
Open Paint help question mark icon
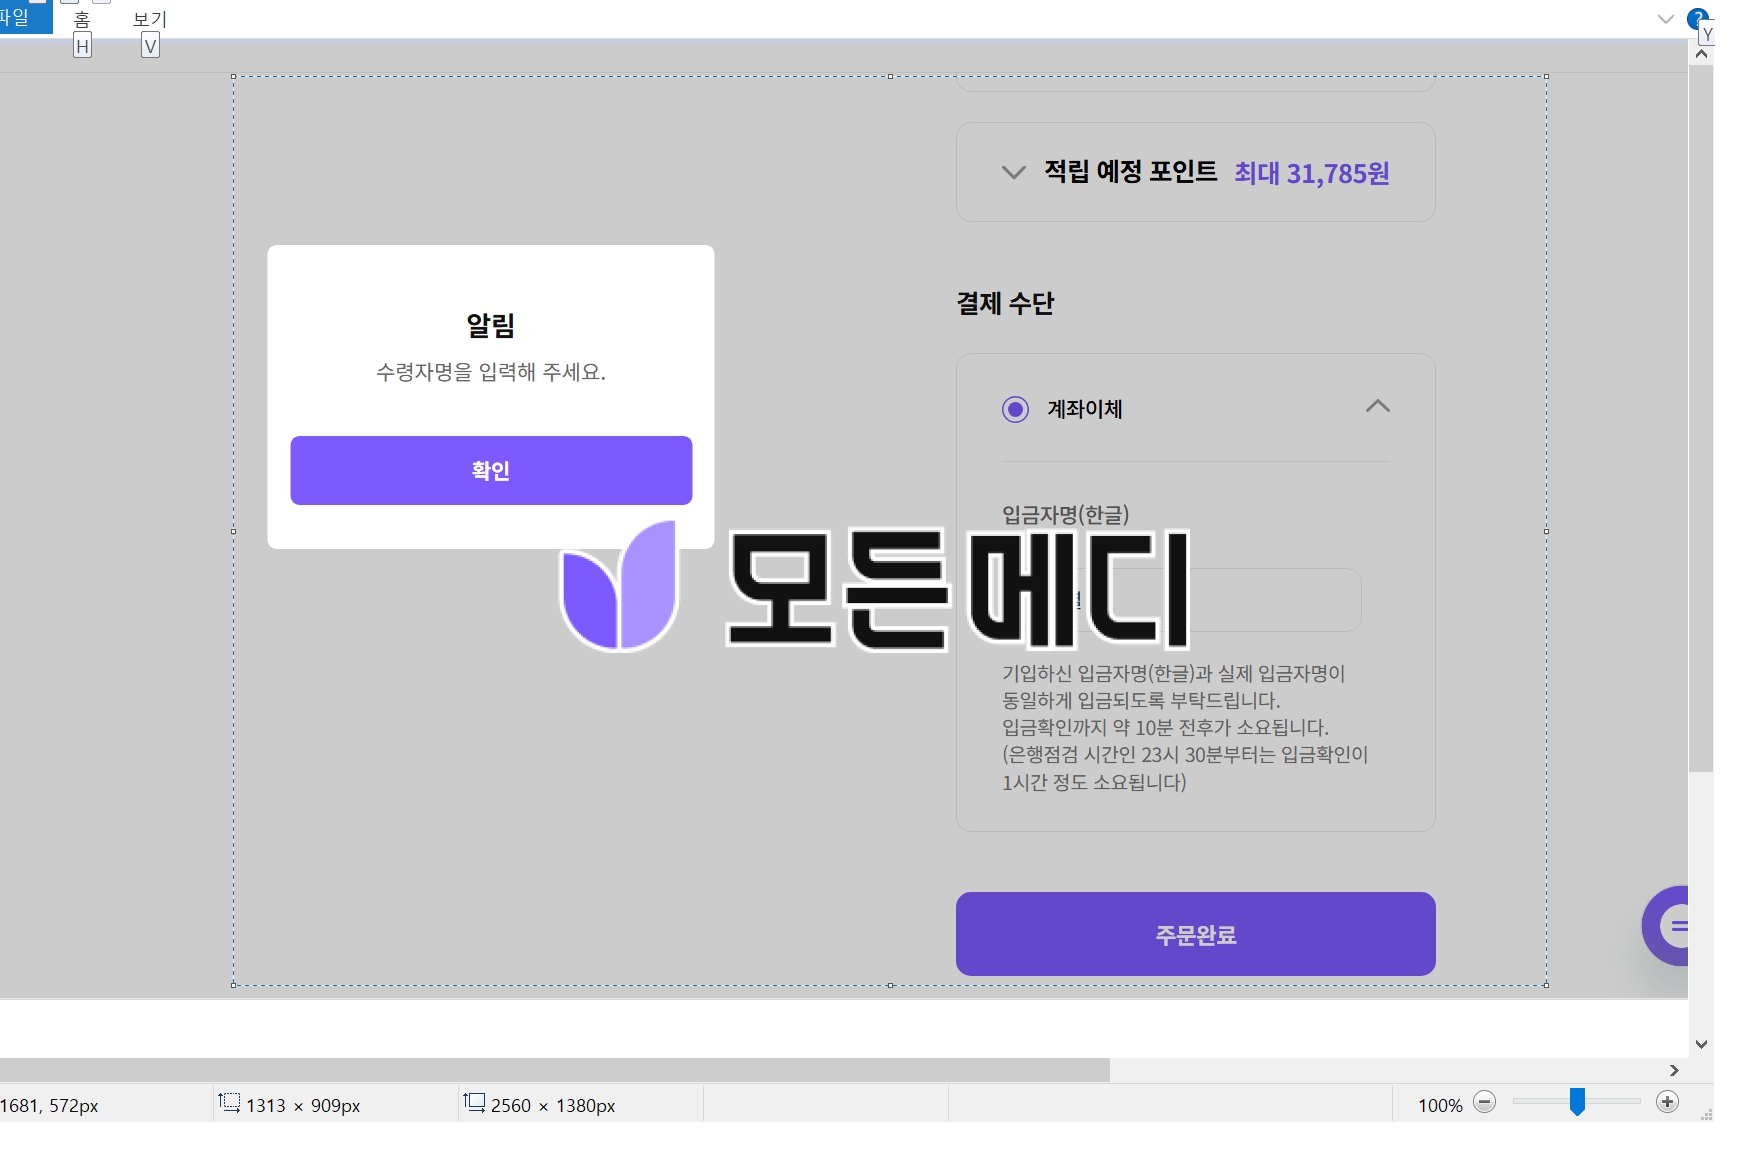point(1696,19)
